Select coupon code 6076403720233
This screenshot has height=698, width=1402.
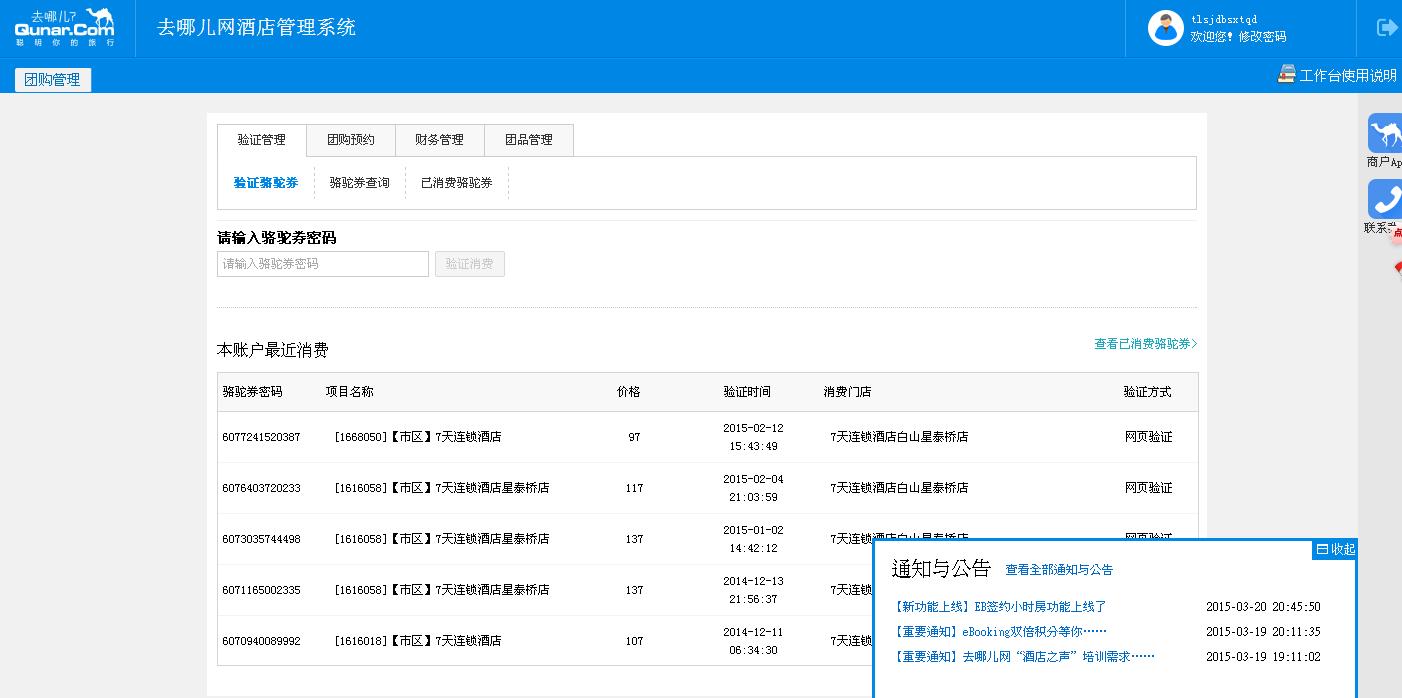tap(261, 488)
